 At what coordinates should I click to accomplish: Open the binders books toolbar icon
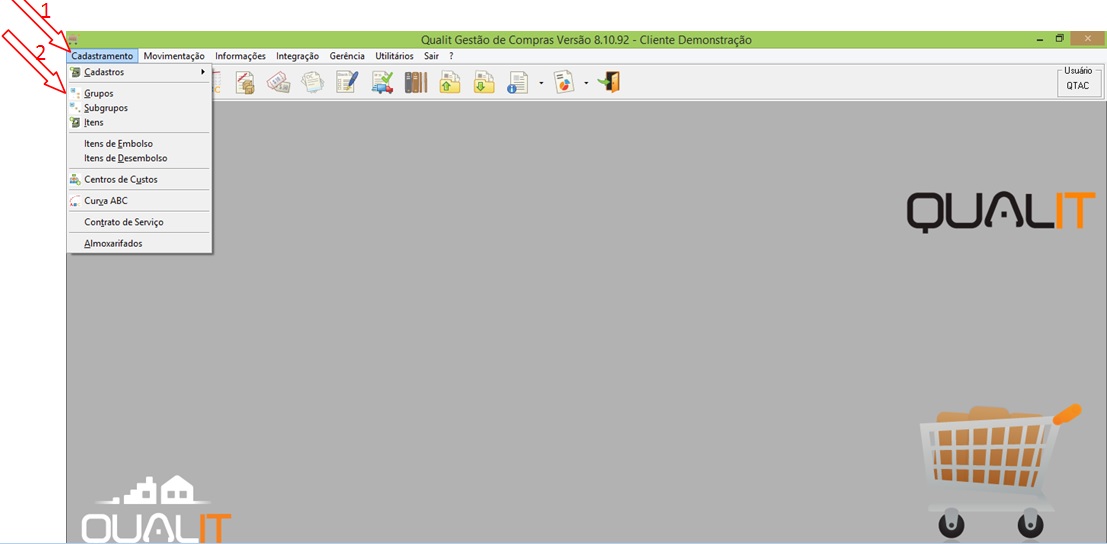coord(416,83)
